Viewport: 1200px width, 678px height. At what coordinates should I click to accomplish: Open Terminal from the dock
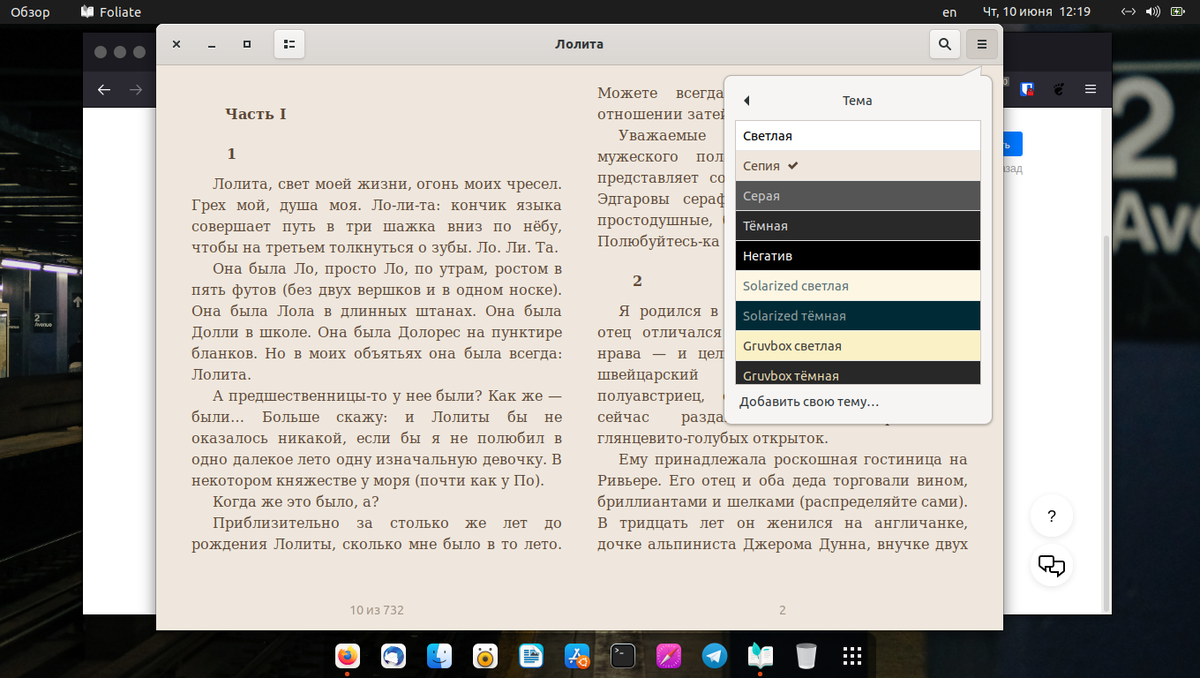[x=623, y=656]
